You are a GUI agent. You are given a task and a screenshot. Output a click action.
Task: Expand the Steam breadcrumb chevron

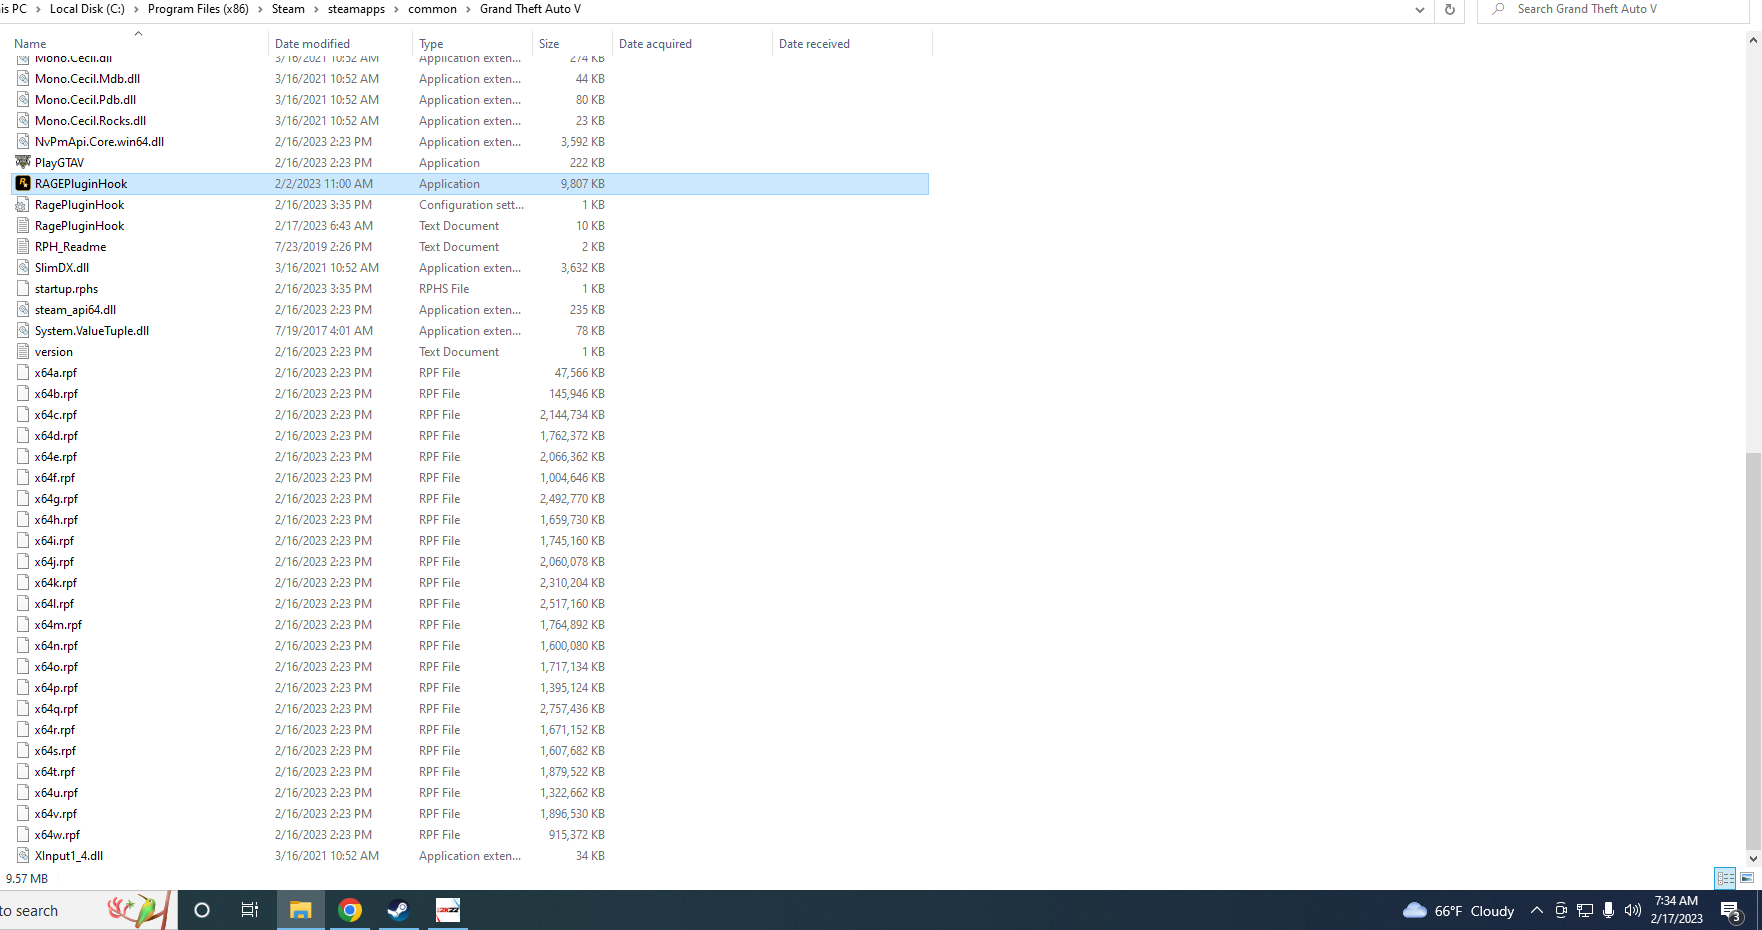coord(317,9)
